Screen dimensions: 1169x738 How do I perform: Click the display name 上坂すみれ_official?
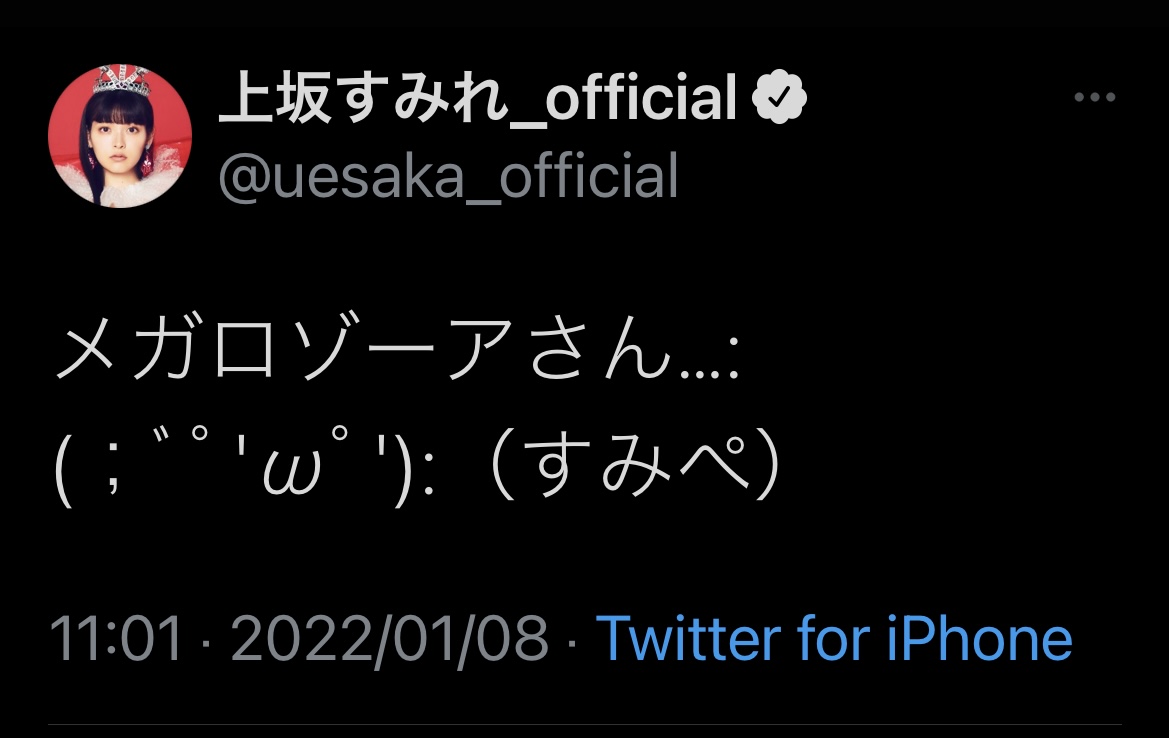pyautogui.click(x=478, y=98)
